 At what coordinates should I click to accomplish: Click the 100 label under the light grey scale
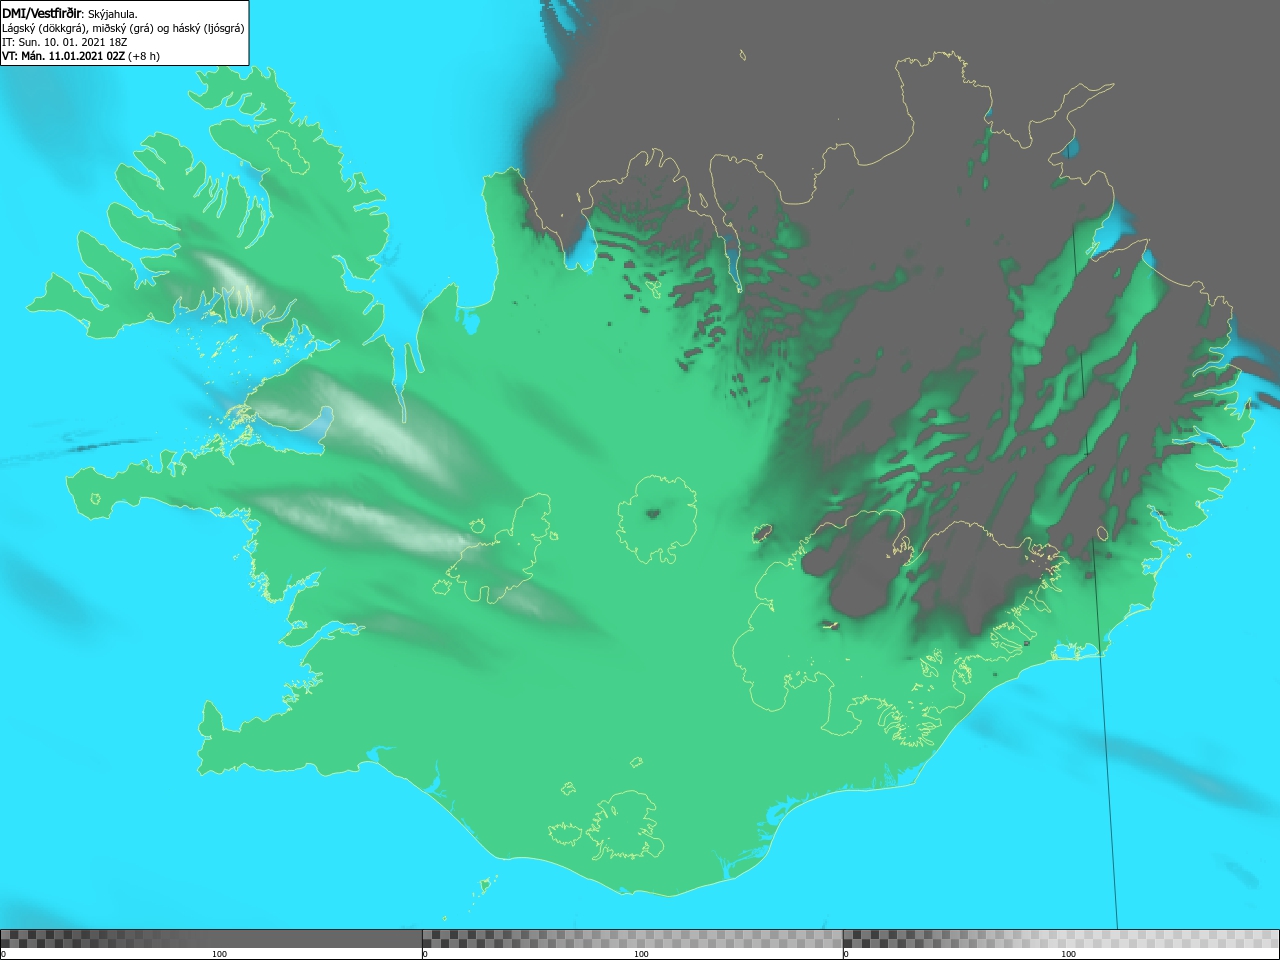pyautogui.click(x=1068, y=954)
